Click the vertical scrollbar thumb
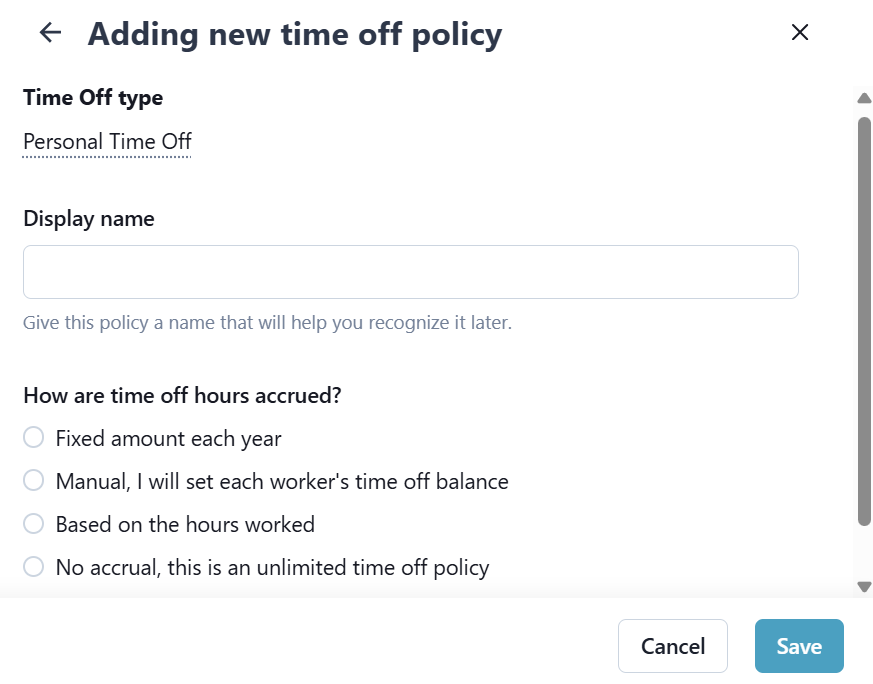This screenshot has height=684, width=873. click(864, 320)
